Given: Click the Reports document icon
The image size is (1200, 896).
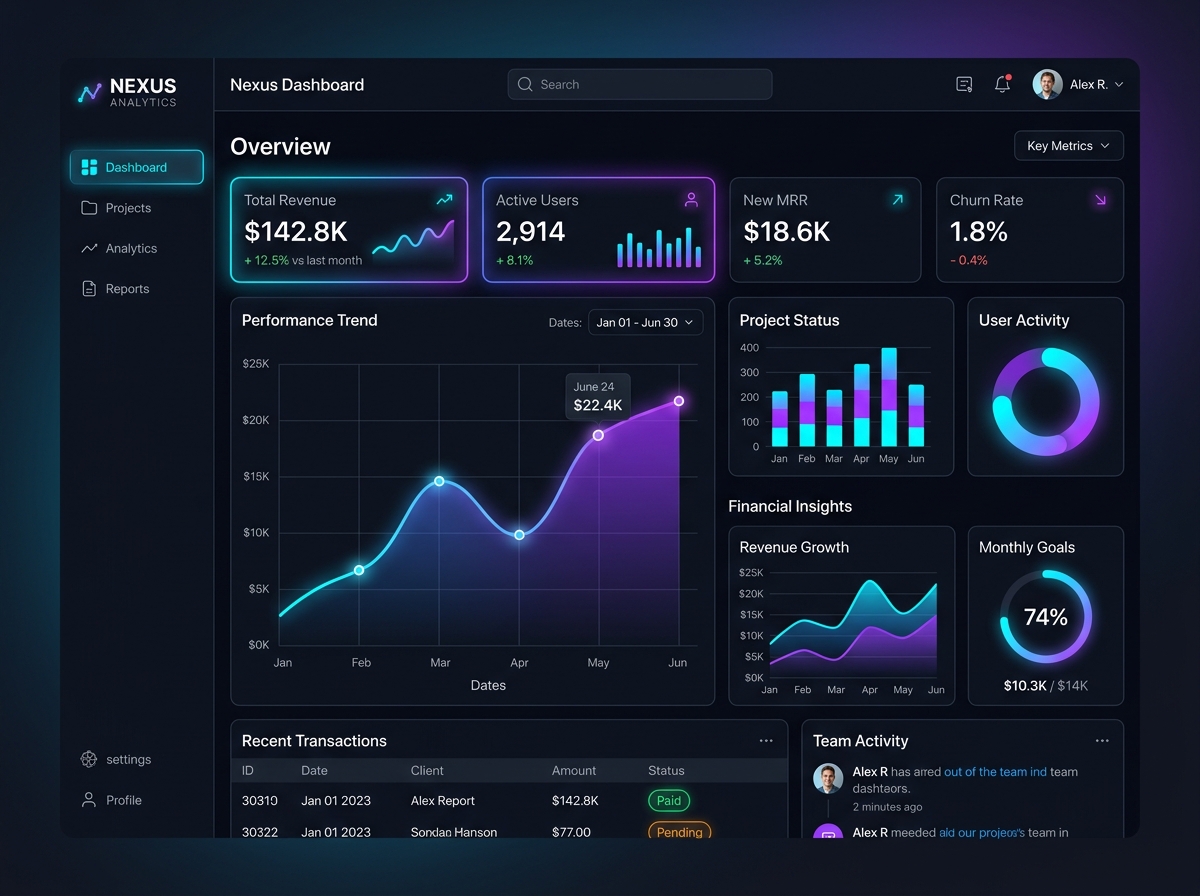Looking at the screenshot, I should coord(89,289).
